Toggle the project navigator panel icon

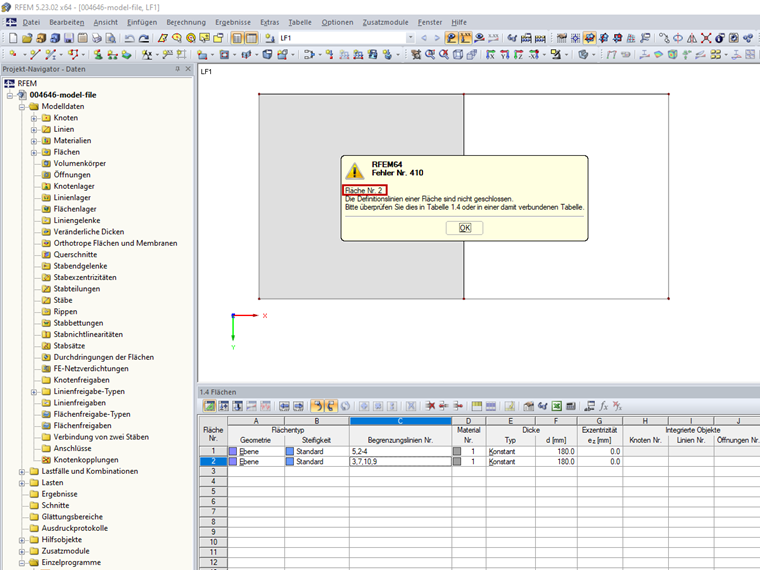click(x=237, y=38)
